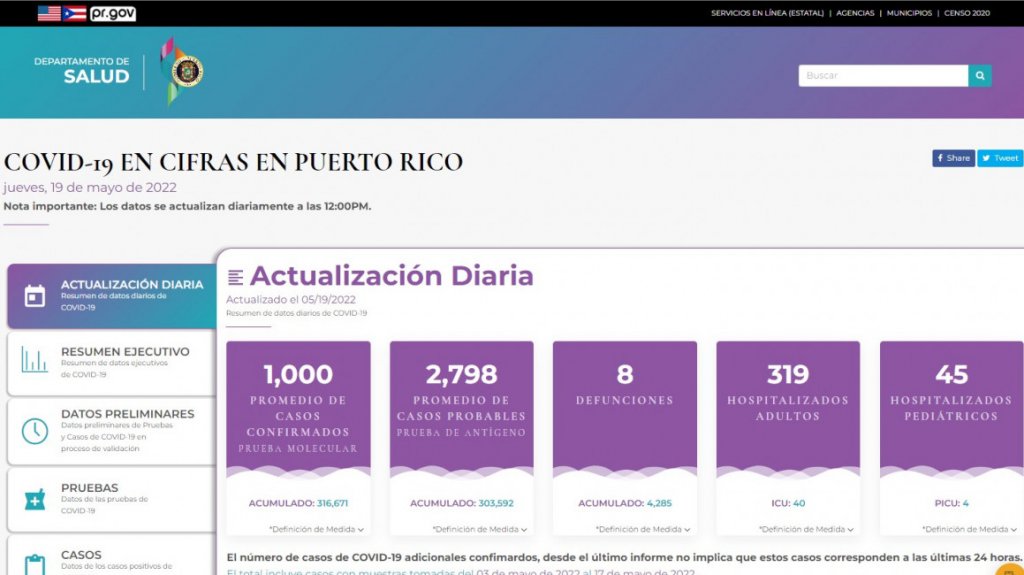Switch to the Datos Preliminares tab
This screenshot has width=1024, height=575.
pyautogui.click(x=127, y=414)
